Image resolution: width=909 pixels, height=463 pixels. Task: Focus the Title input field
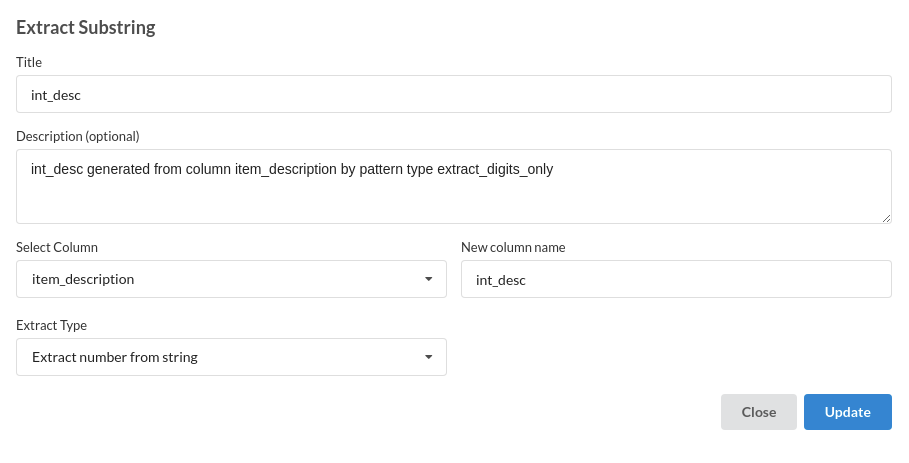tap(454, 95)
